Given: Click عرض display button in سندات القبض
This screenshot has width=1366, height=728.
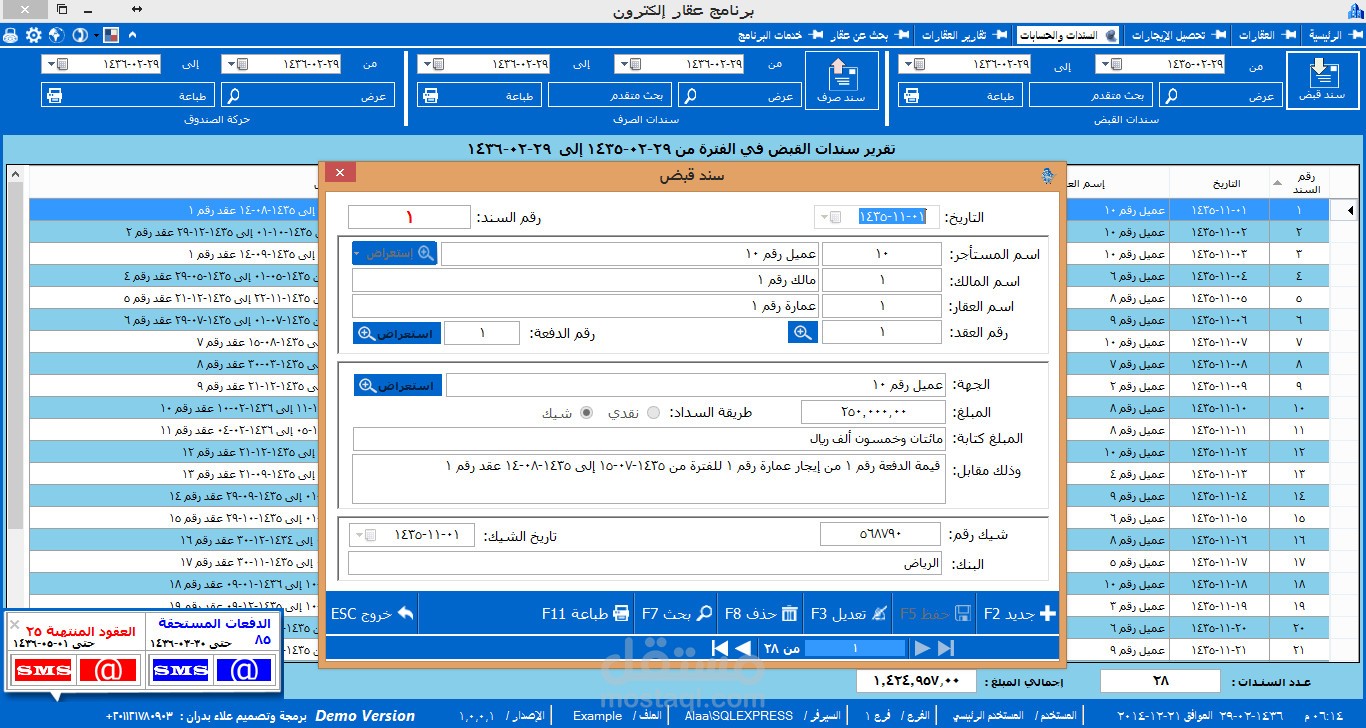Looking at the screenshot, I should tap(1220, 95).
